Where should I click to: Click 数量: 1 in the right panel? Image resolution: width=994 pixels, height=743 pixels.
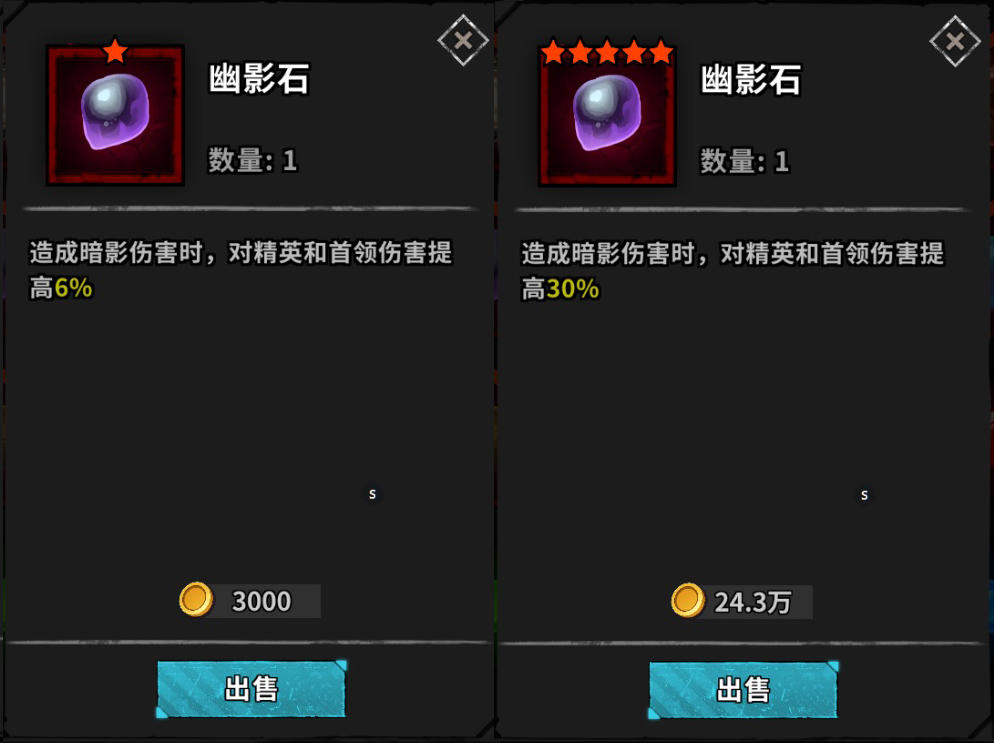pyautogui.click(x=745, y=161)
